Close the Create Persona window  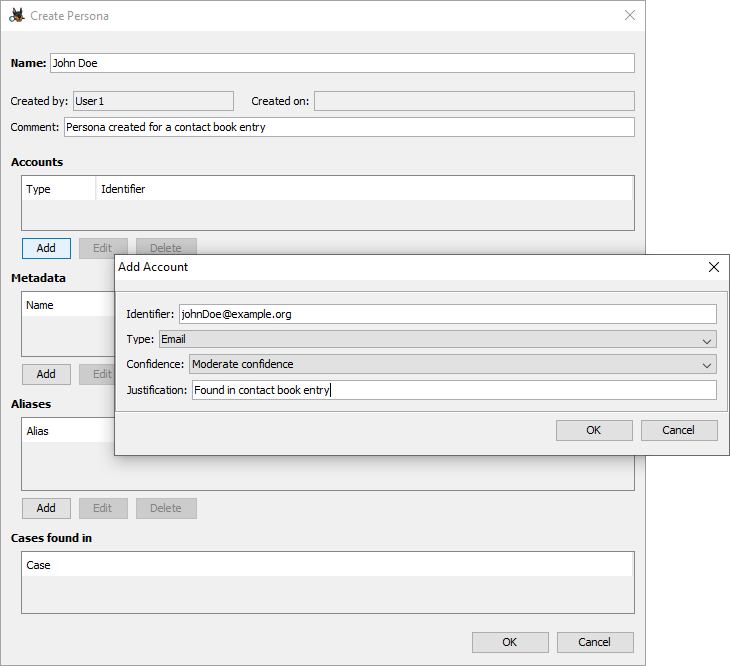coord(629,16)
